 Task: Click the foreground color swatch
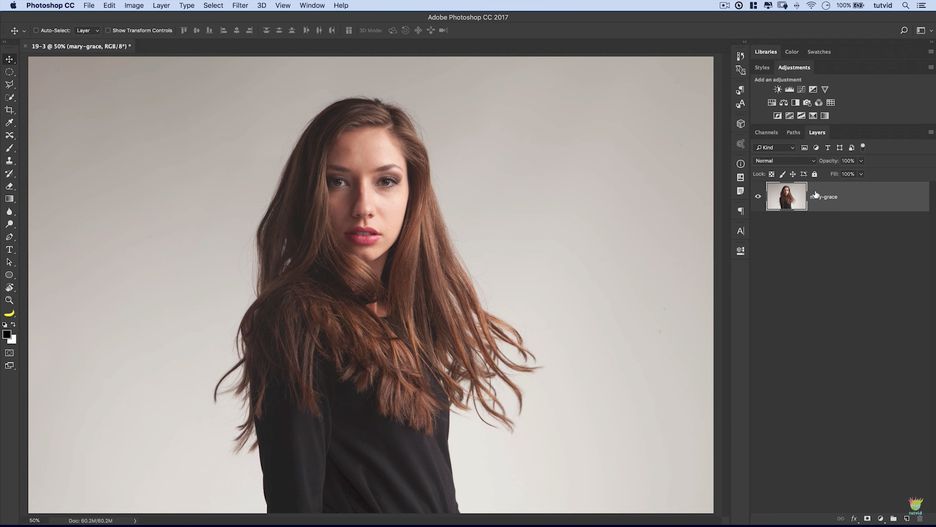tap(7, 334)
